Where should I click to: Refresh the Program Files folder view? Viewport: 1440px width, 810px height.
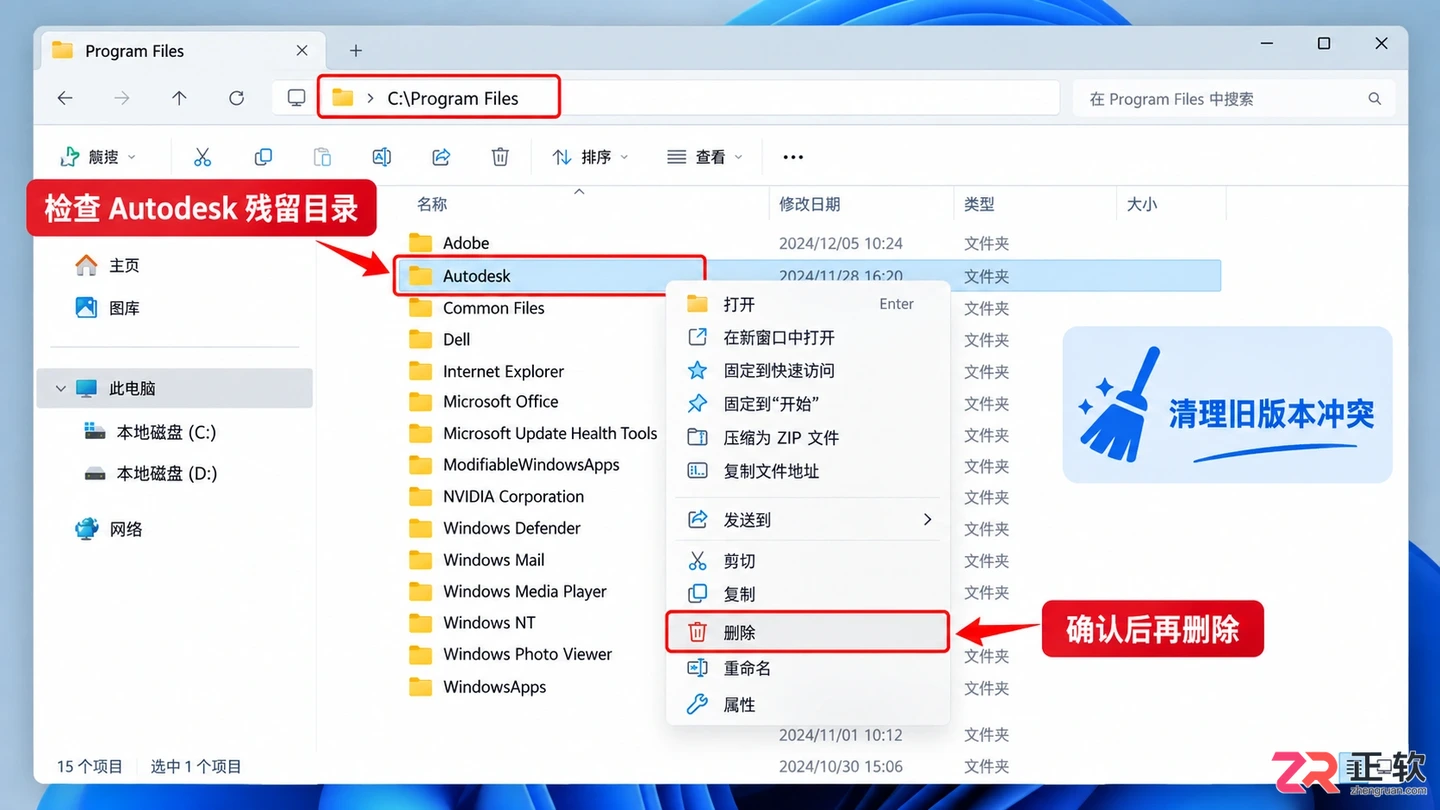click(x=236, y=98)
